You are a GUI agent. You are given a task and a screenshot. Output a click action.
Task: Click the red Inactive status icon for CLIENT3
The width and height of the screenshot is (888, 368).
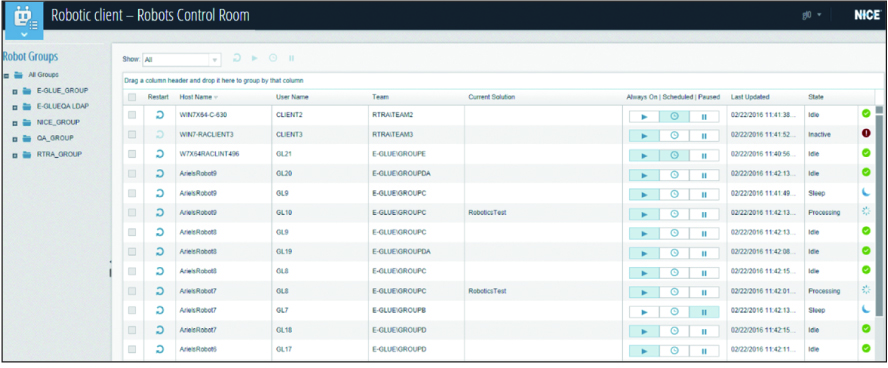tap(866, 133)
